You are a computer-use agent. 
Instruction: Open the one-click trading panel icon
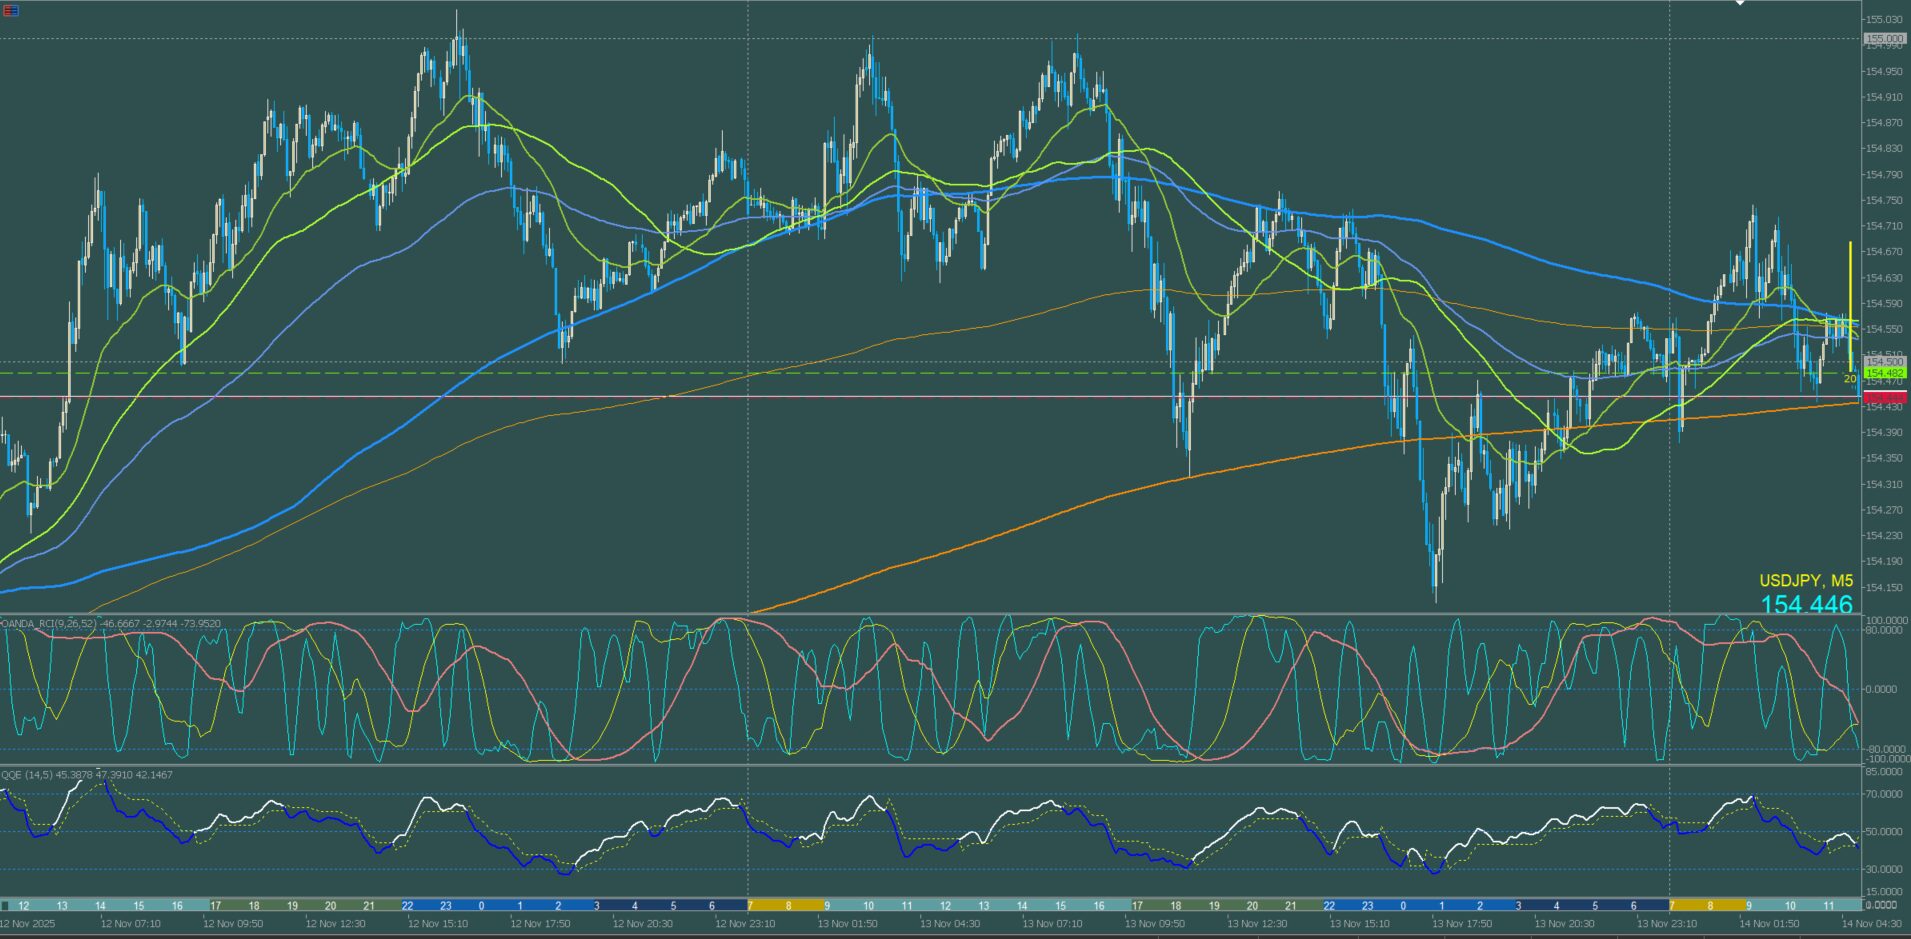(11, 11)
